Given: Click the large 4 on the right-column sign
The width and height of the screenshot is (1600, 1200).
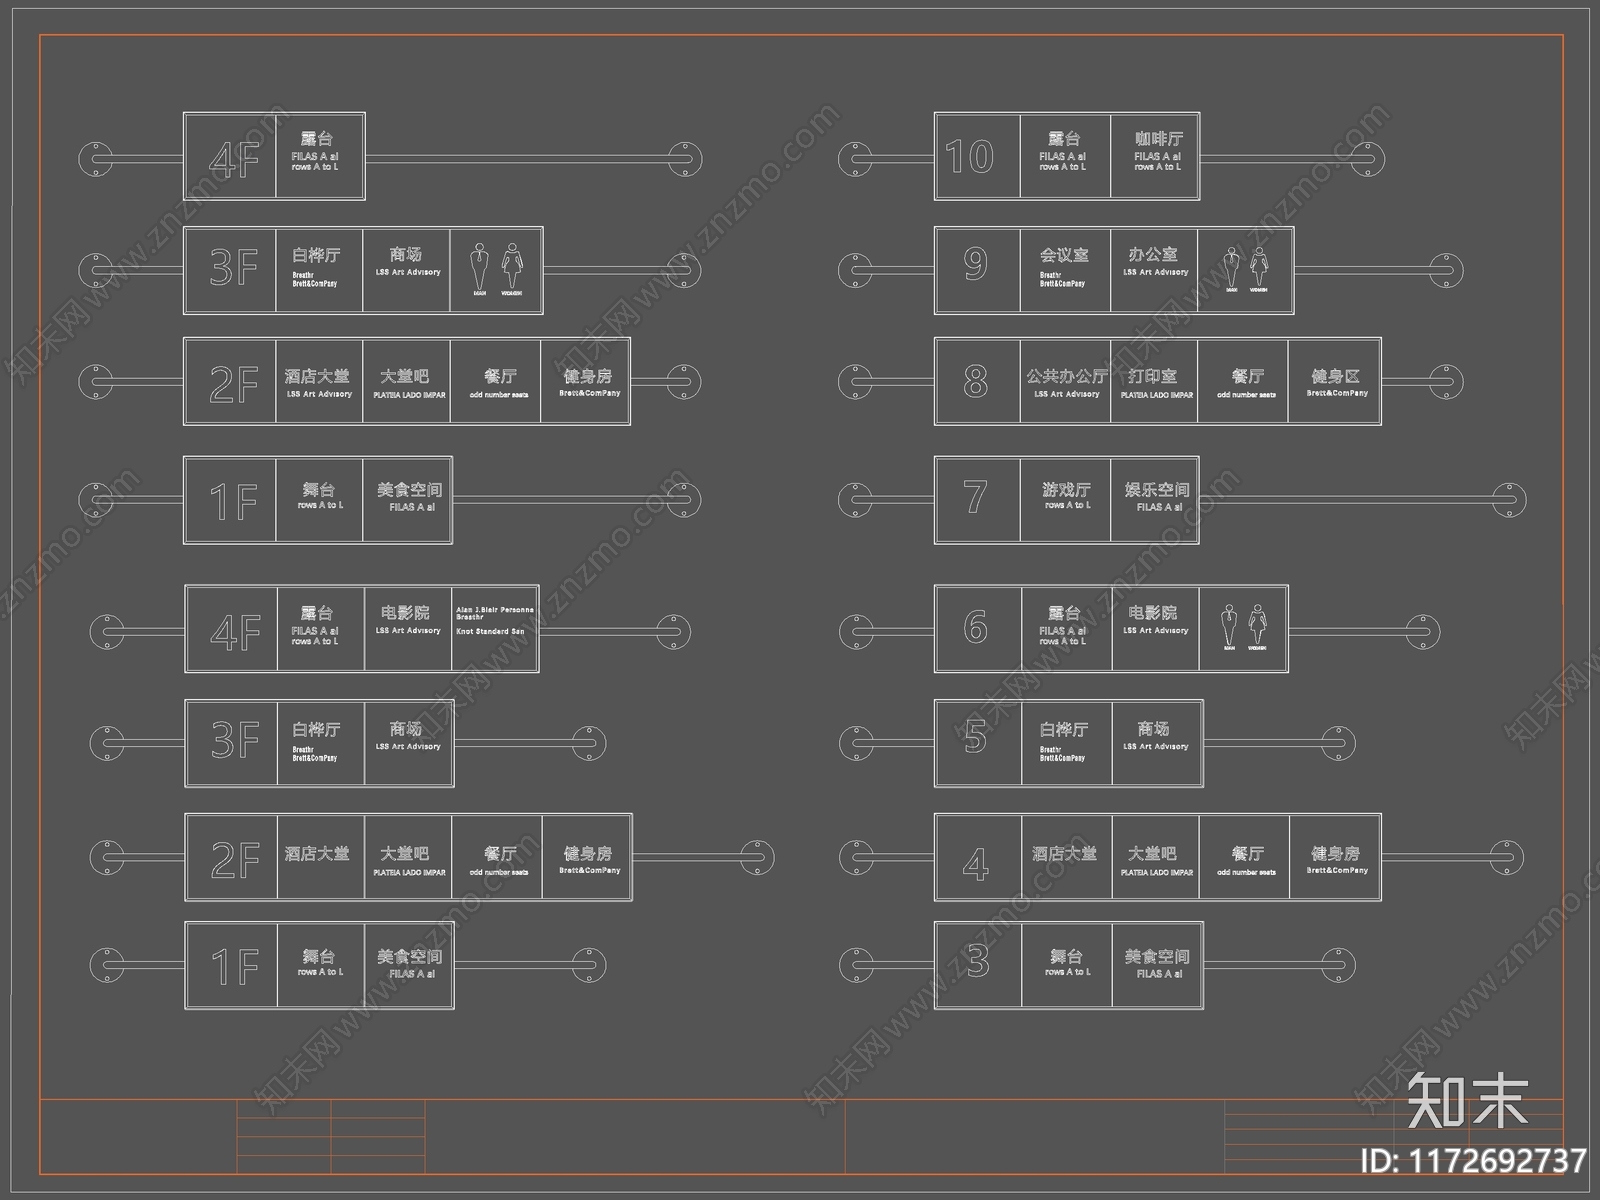Looking at the screenshot, I should point(976,864).
